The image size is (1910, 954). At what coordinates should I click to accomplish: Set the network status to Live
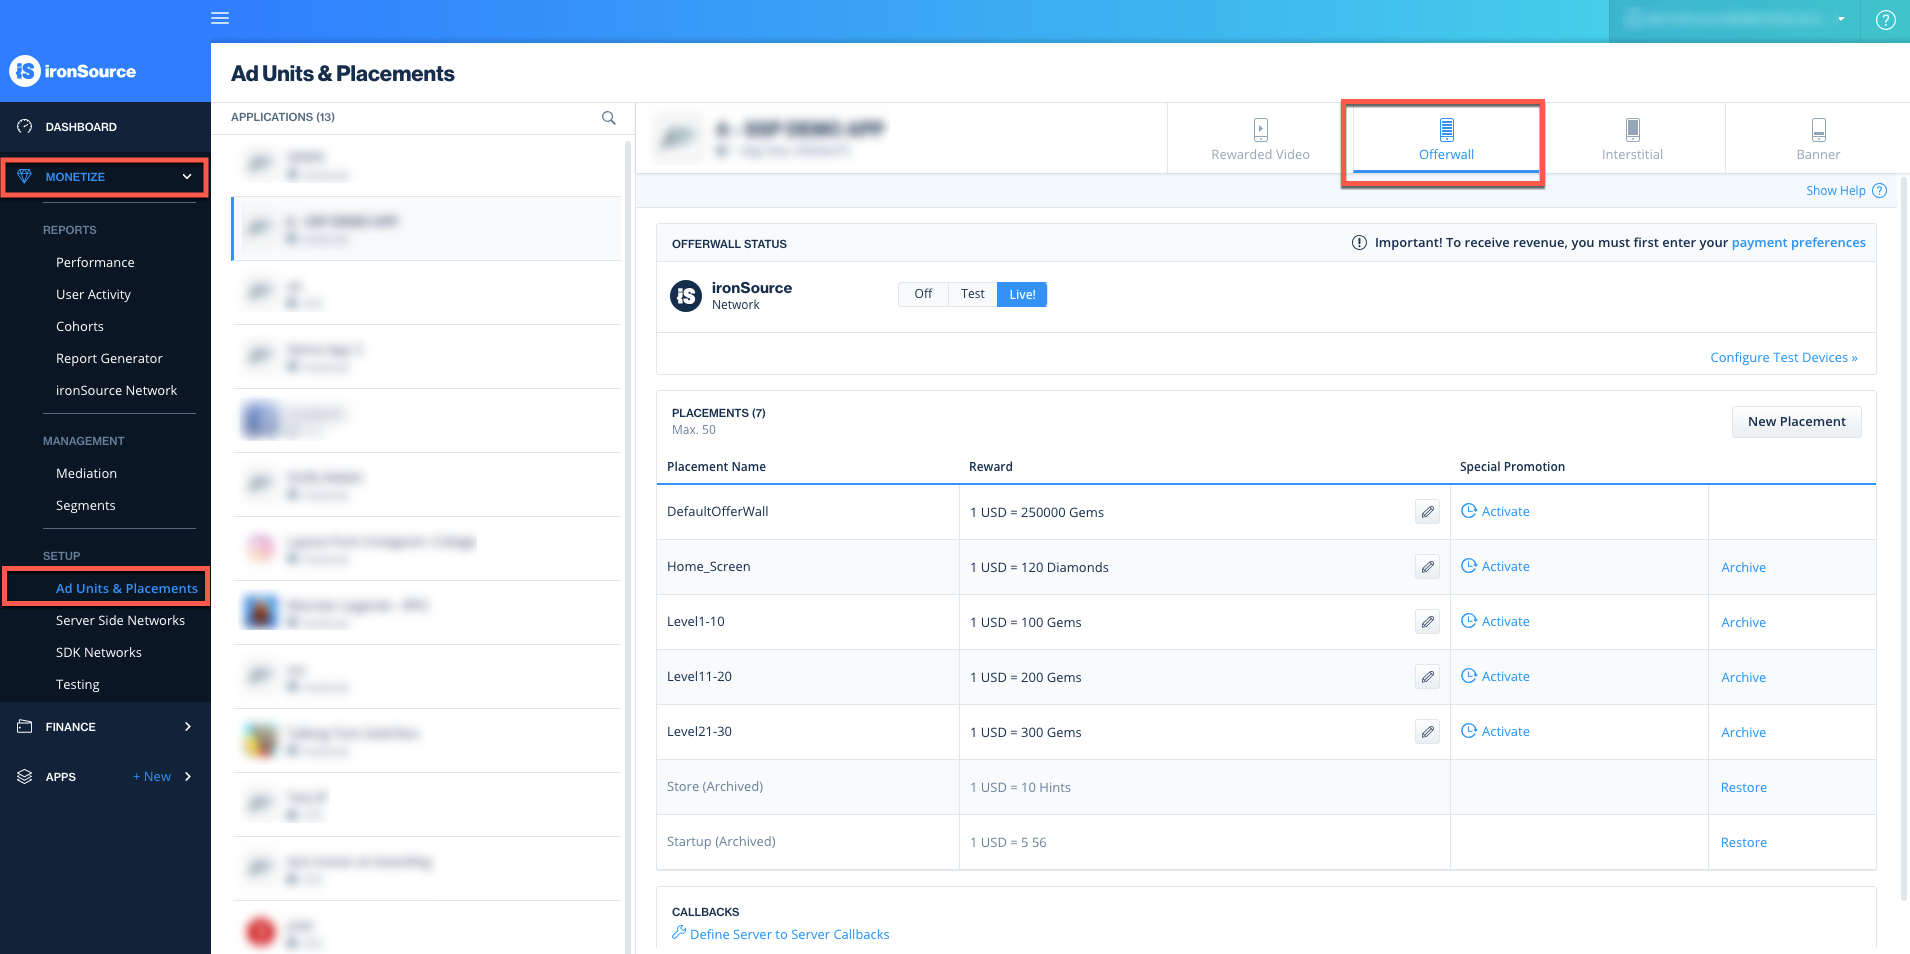tap(1021, 294)
